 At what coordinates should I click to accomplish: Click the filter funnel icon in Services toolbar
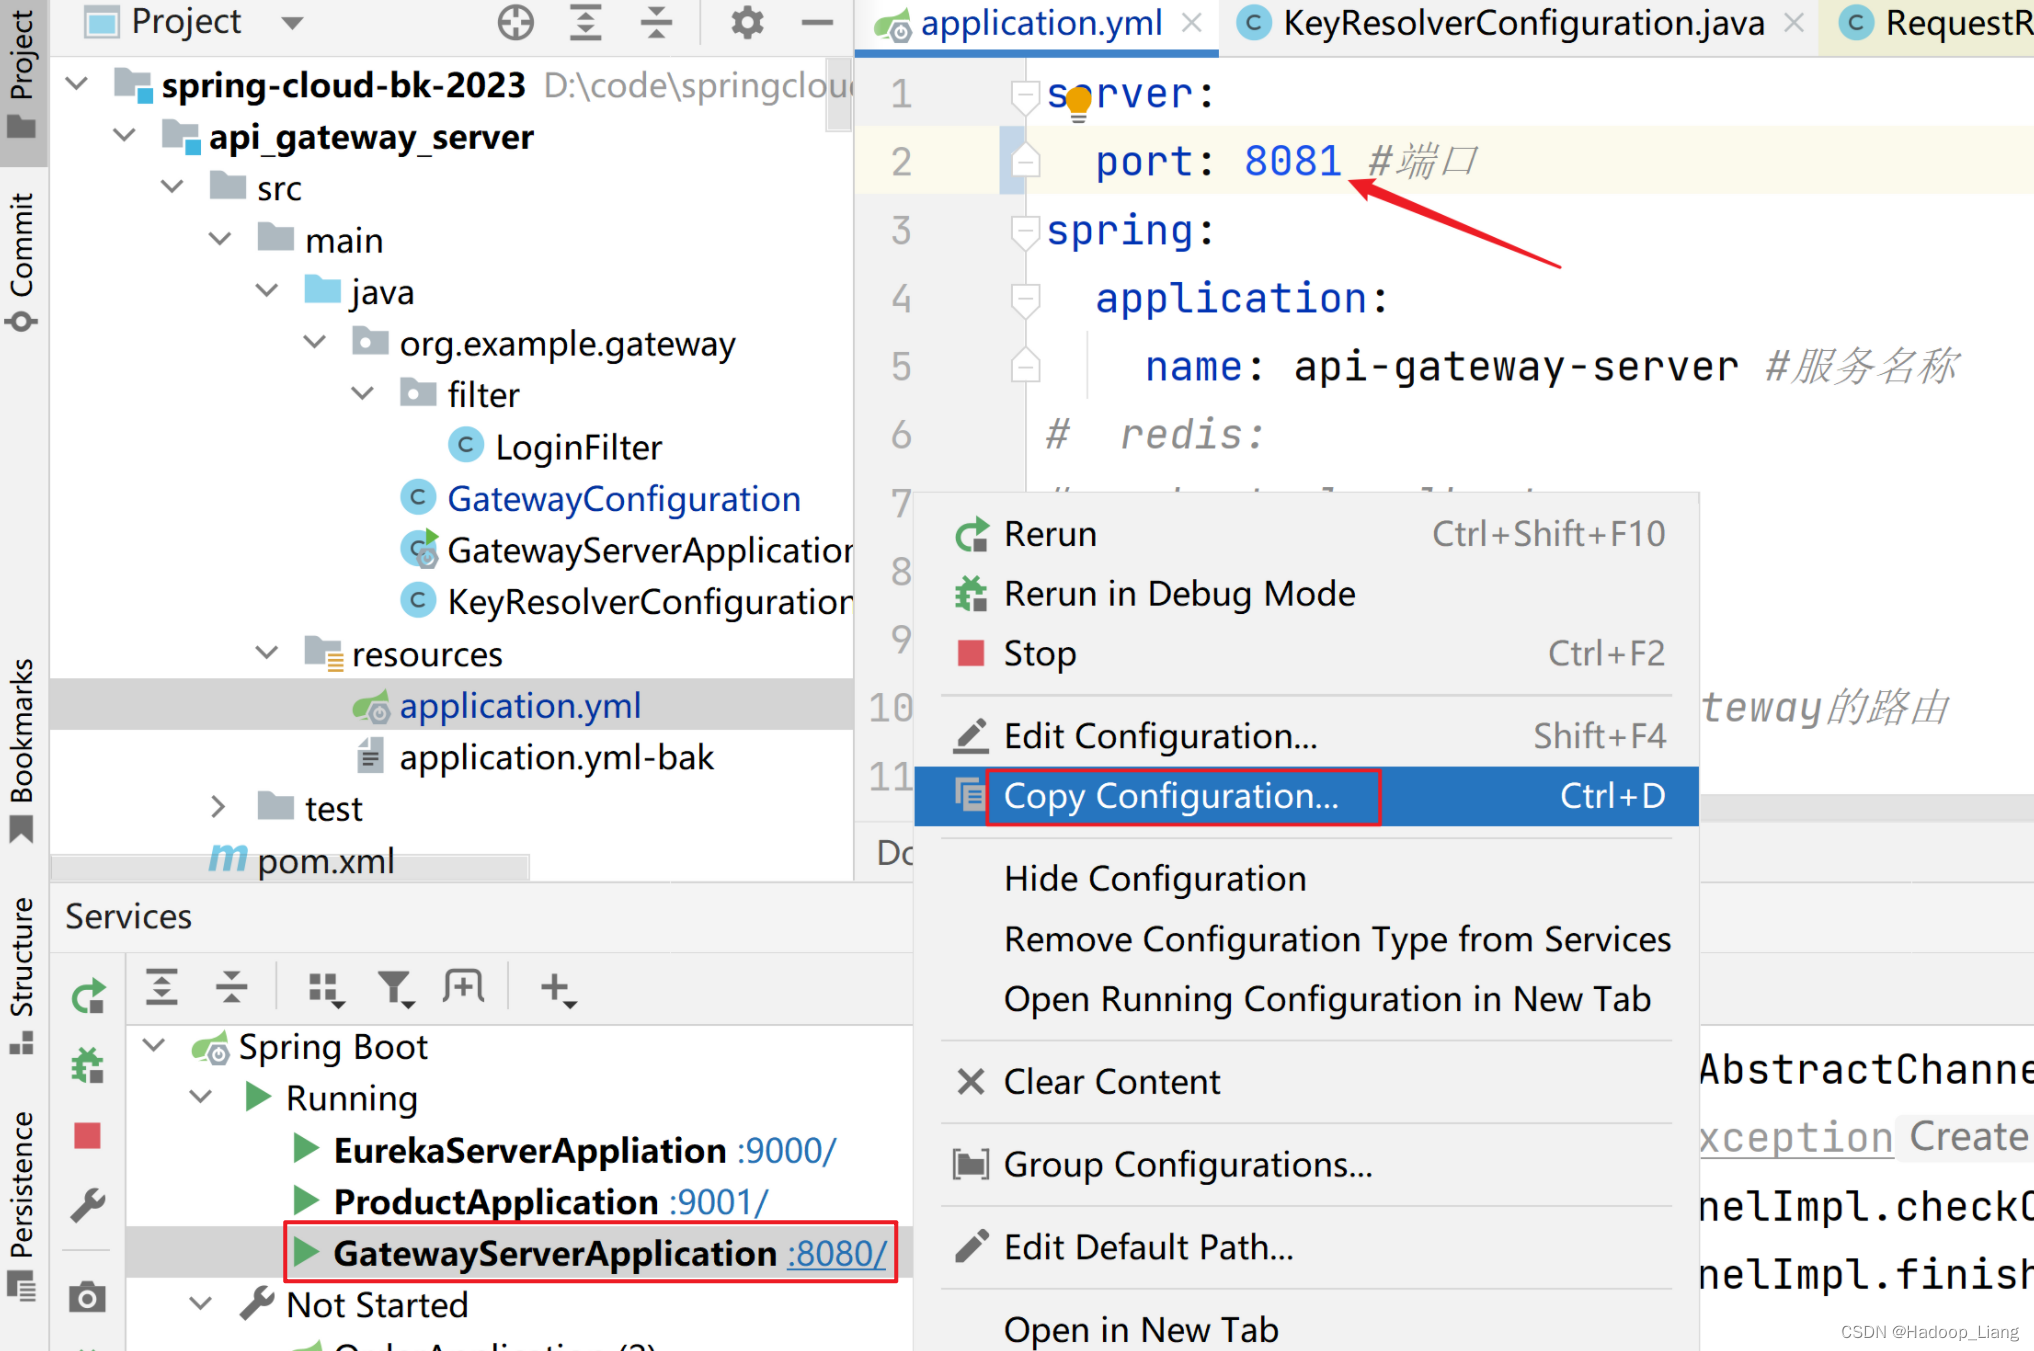point(395,988)
